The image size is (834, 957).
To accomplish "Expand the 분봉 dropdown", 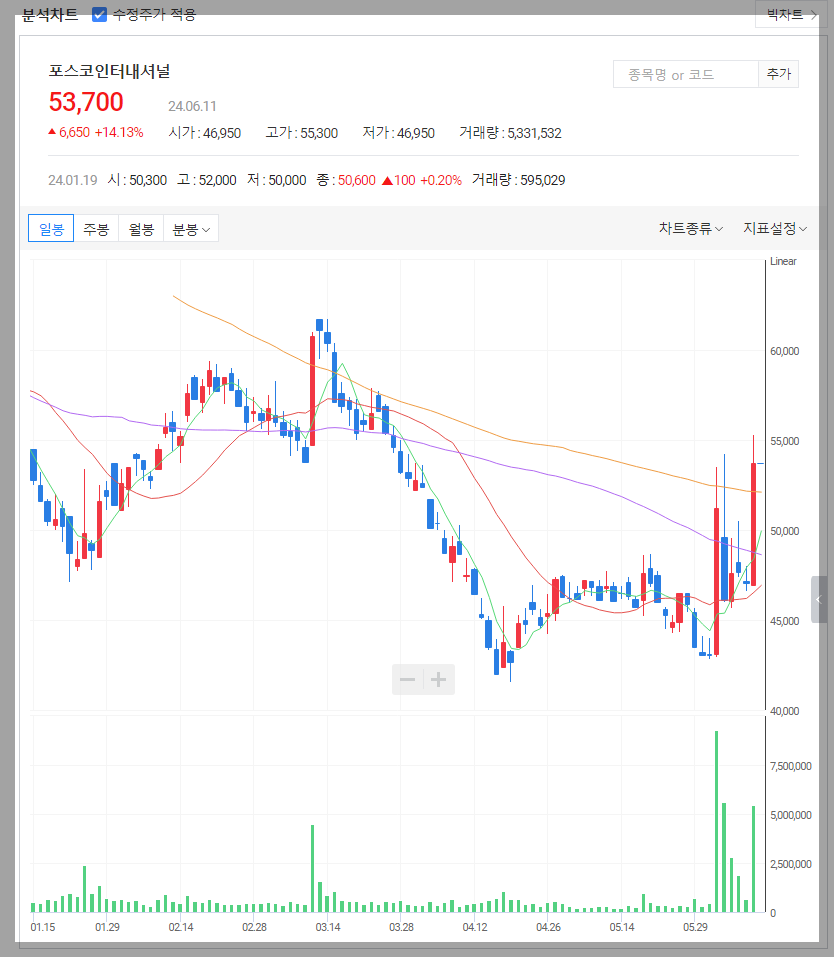I will click(190, 229).
